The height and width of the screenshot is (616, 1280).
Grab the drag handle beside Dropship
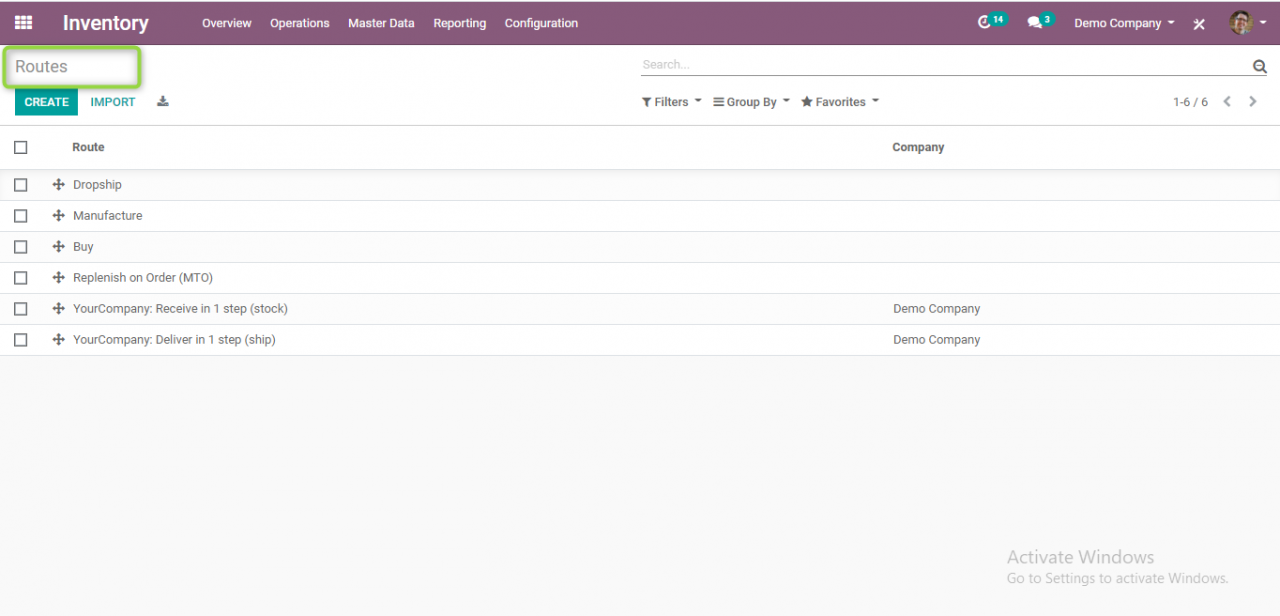click(59, 184)
